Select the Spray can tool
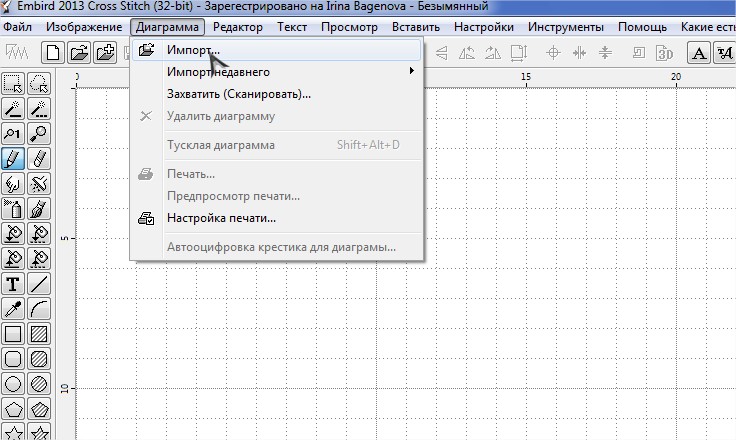 (14, 208)
